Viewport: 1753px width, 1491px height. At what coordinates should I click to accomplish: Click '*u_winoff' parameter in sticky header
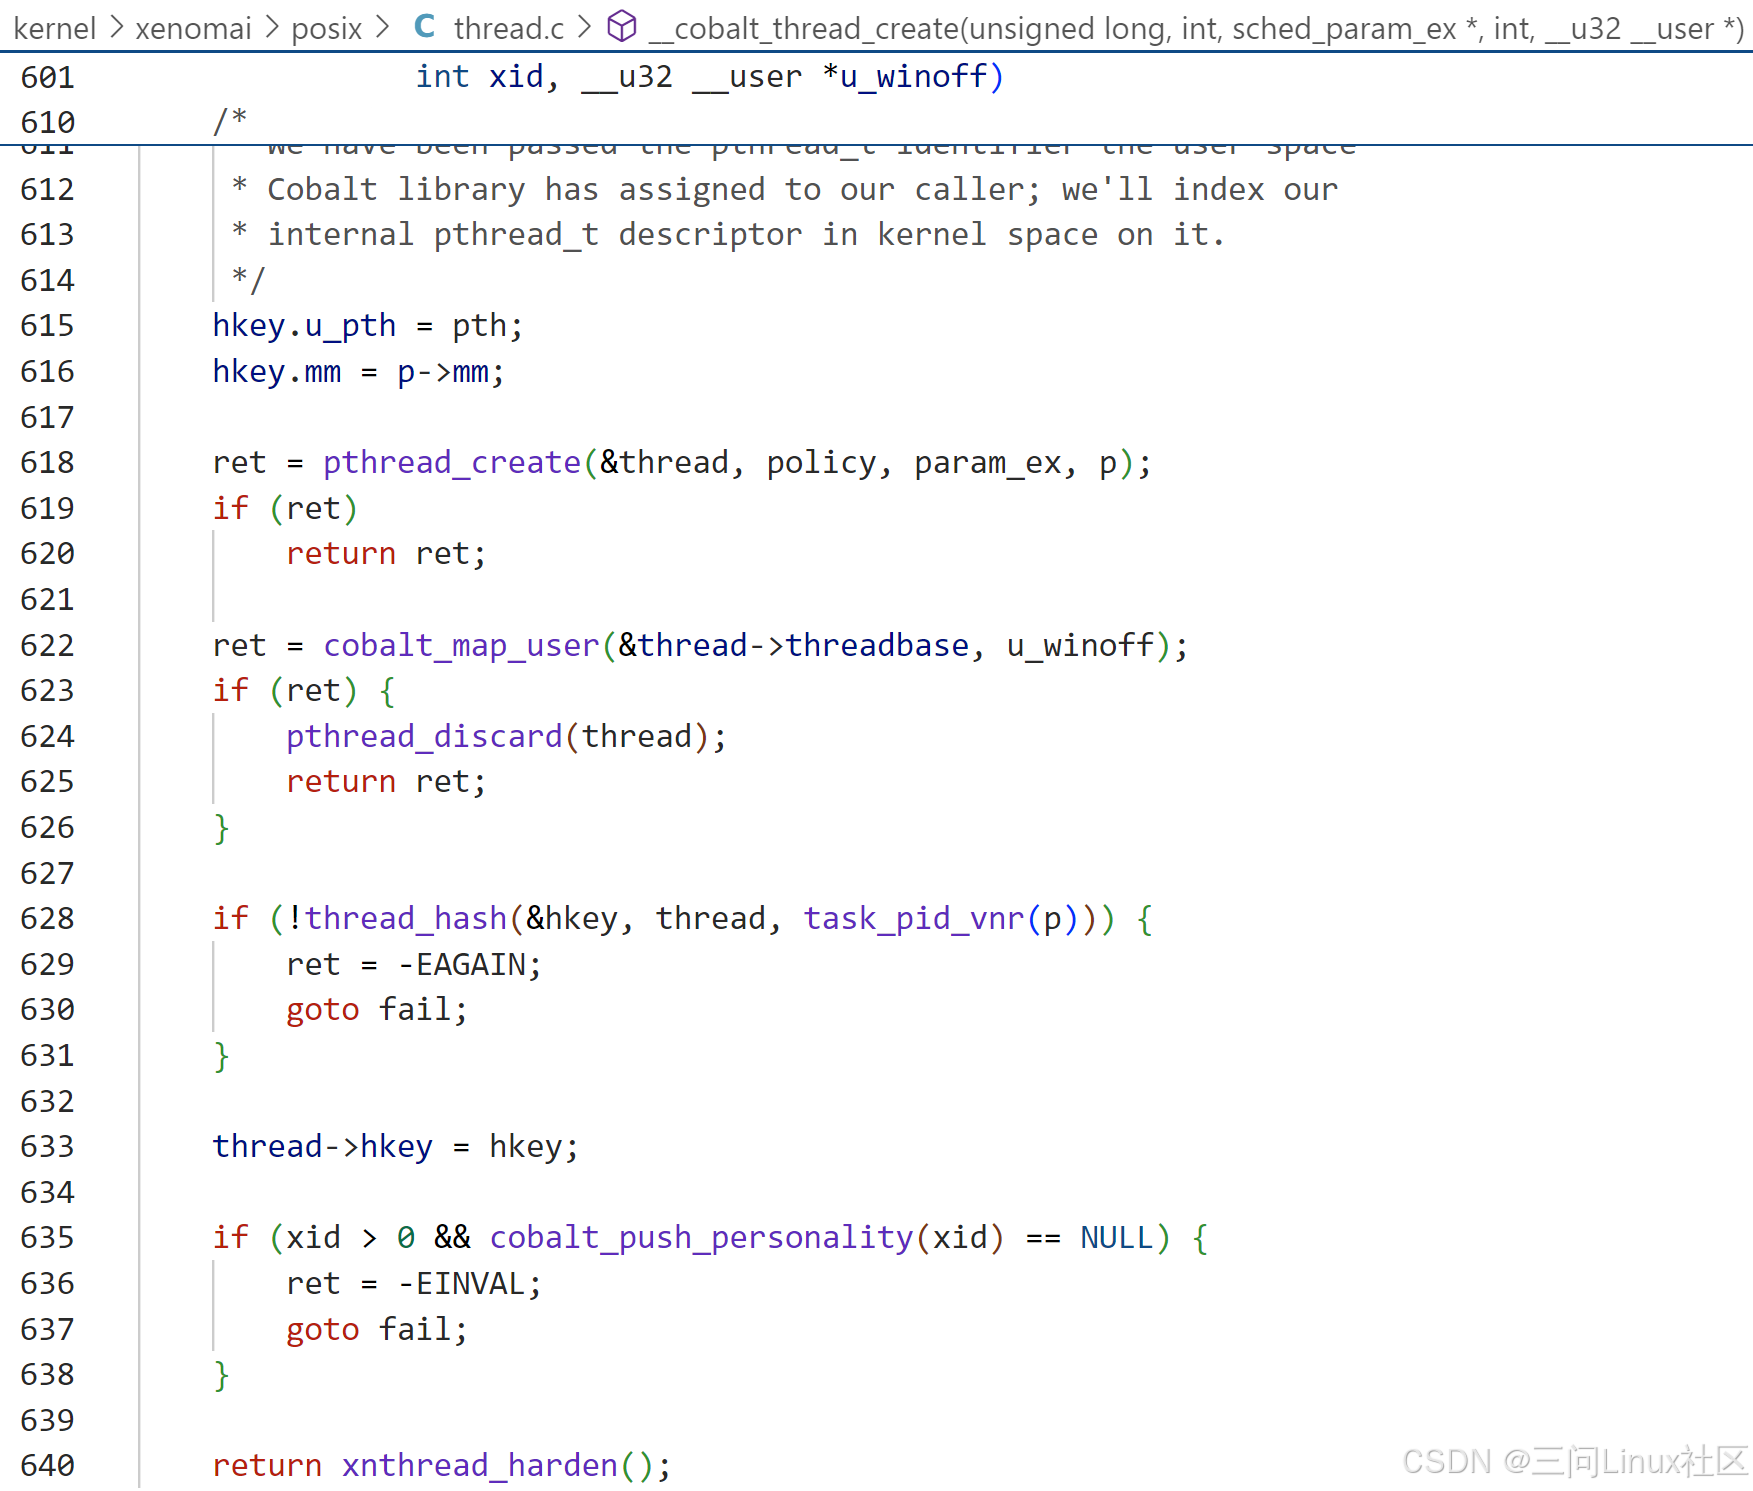point(904,76)
